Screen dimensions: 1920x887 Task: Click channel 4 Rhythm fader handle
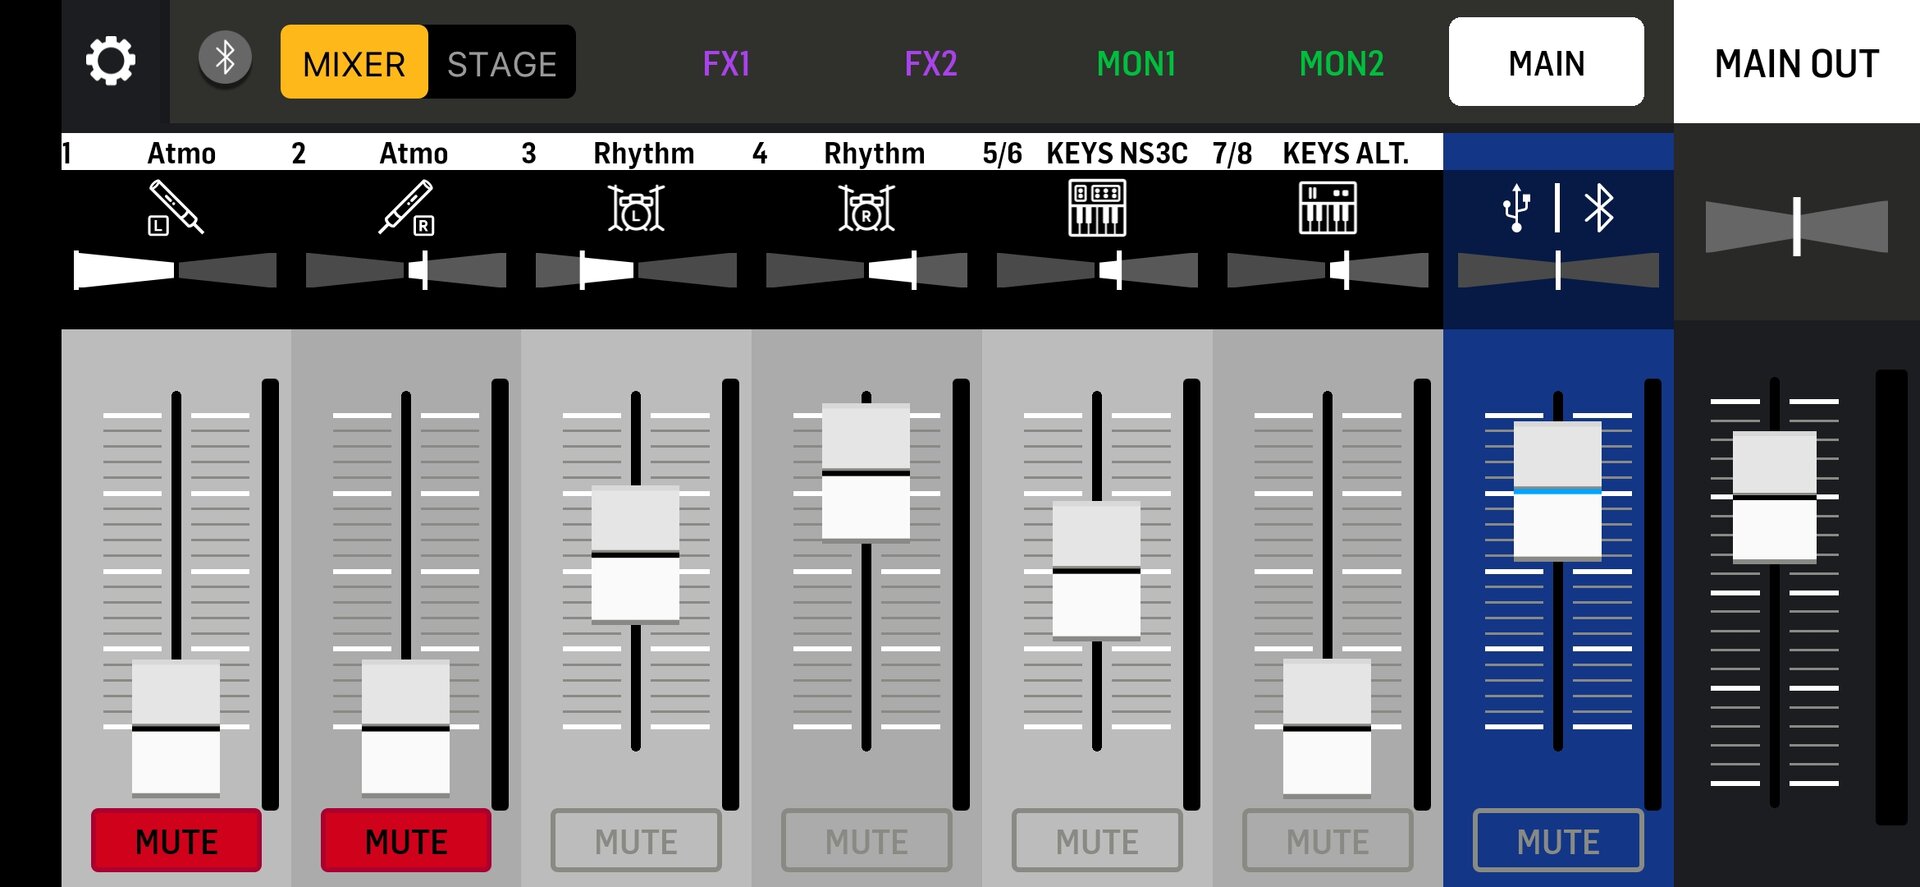[867, 472]
